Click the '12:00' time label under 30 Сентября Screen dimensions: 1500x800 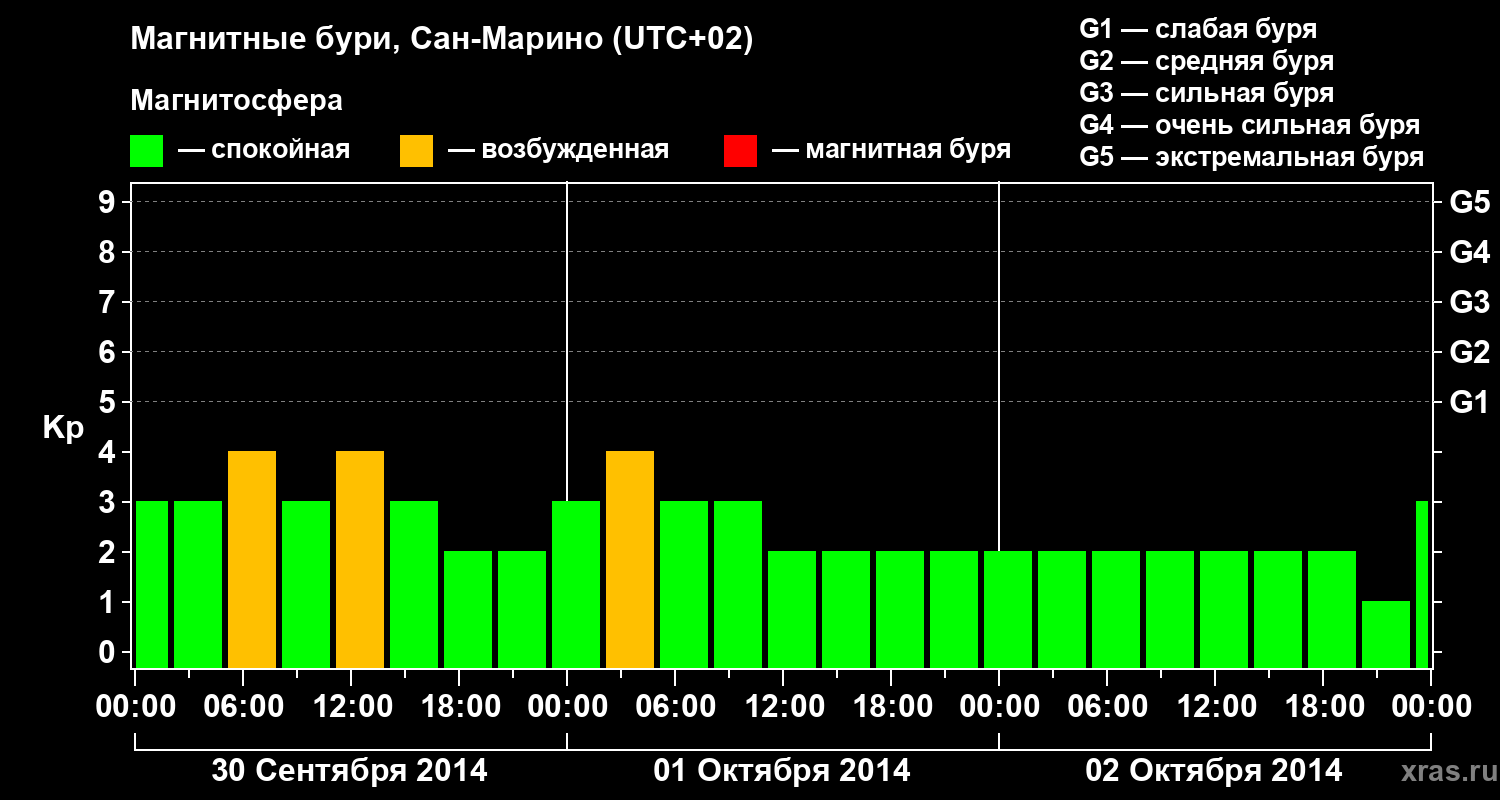351,707
